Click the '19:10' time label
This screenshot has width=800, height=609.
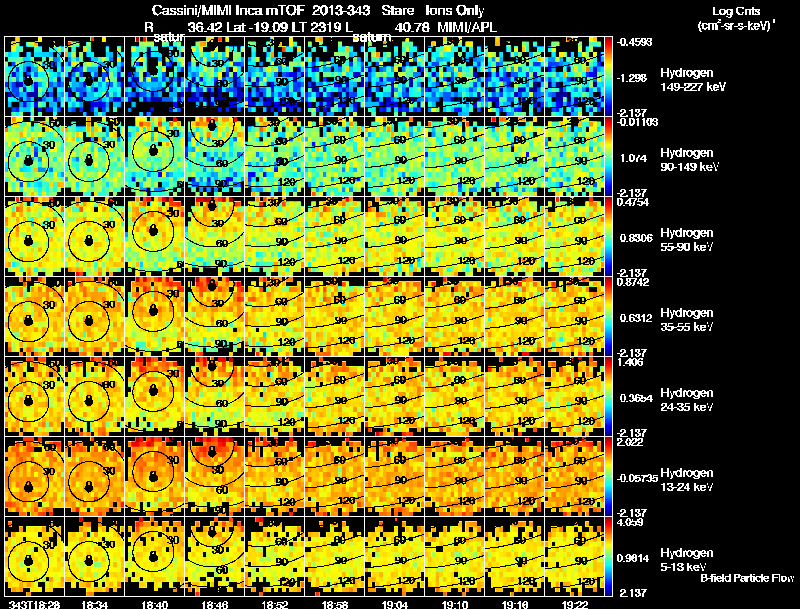tap(455, 604)
